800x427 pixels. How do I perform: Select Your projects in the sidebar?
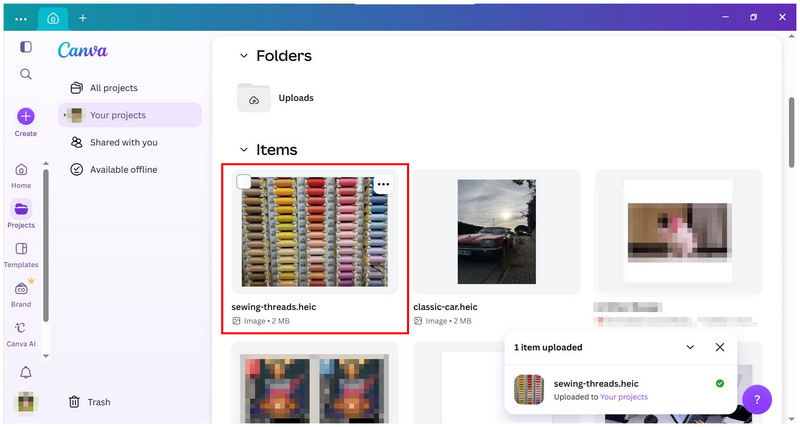pos(130,115)
